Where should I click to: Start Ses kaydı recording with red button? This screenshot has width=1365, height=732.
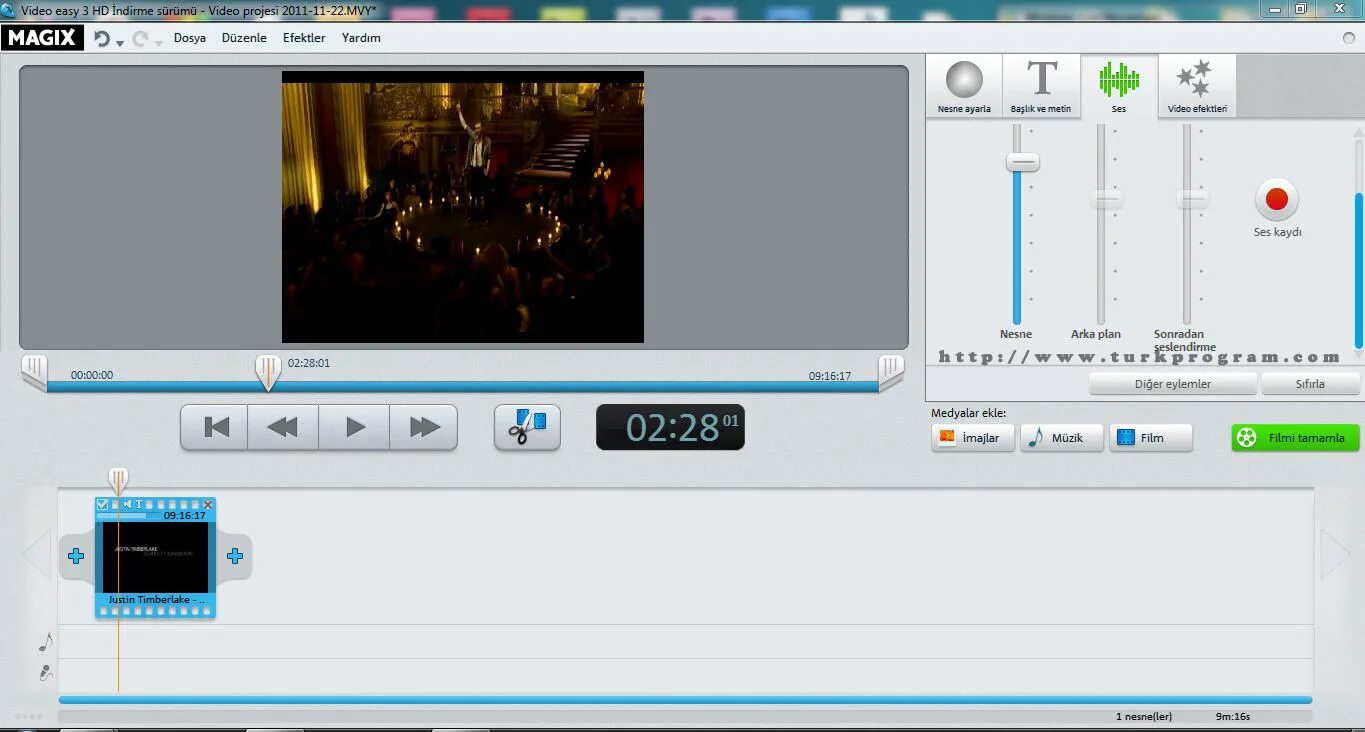pos(1277,199)
